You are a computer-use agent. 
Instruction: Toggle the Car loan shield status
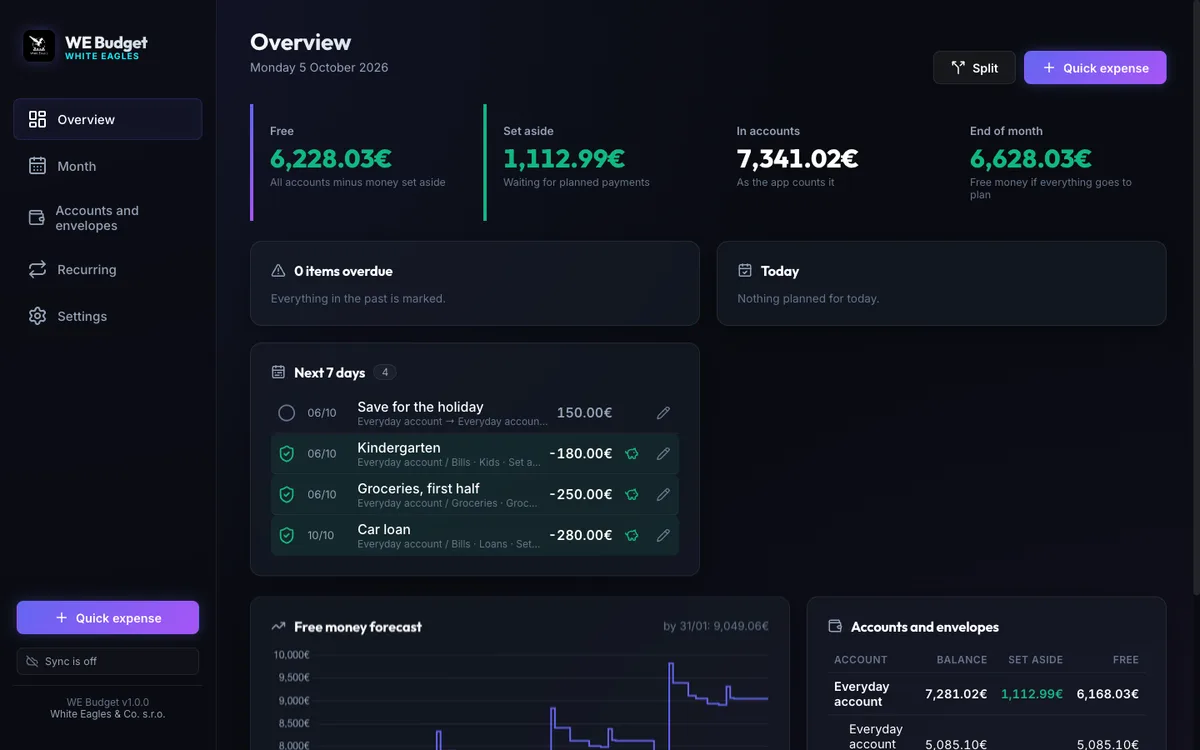[287, 536]
